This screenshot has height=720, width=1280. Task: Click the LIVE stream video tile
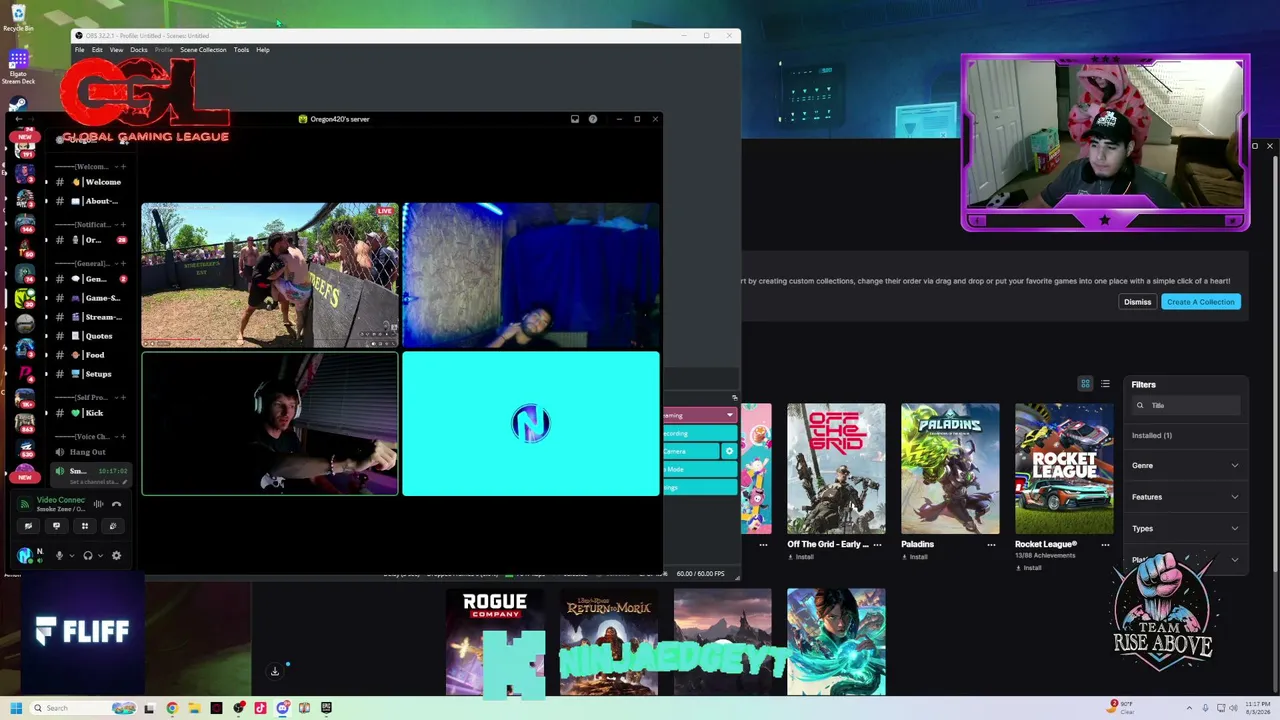click(270, 275)
